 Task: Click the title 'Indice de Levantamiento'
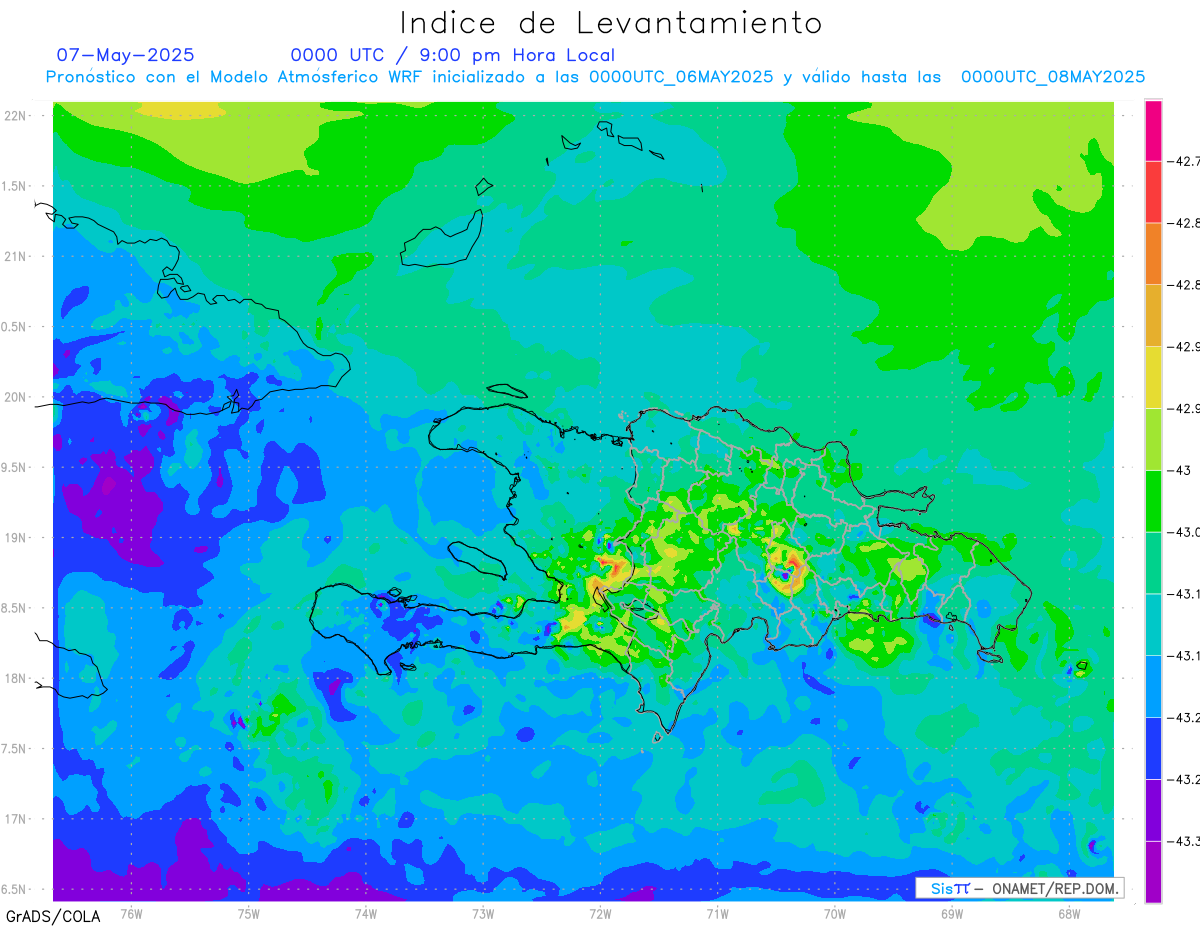pos(611,22)
